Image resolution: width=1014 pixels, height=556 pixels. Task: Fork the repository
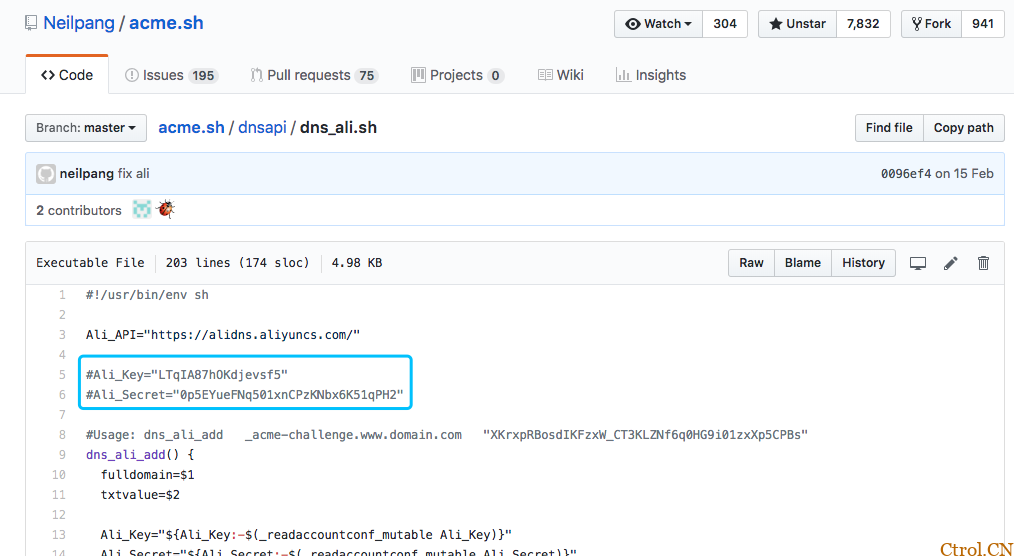(931, 24)
